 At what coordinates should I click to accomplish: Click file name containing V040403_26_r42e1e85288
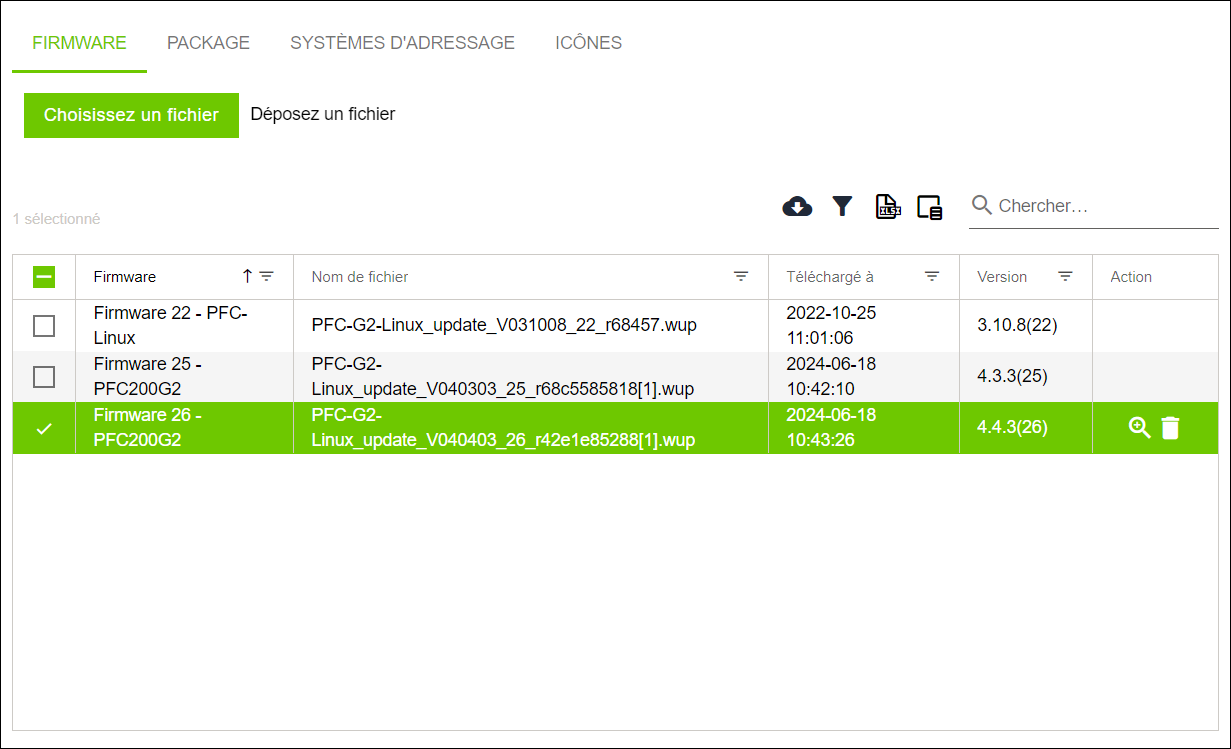tap(503, 427)
